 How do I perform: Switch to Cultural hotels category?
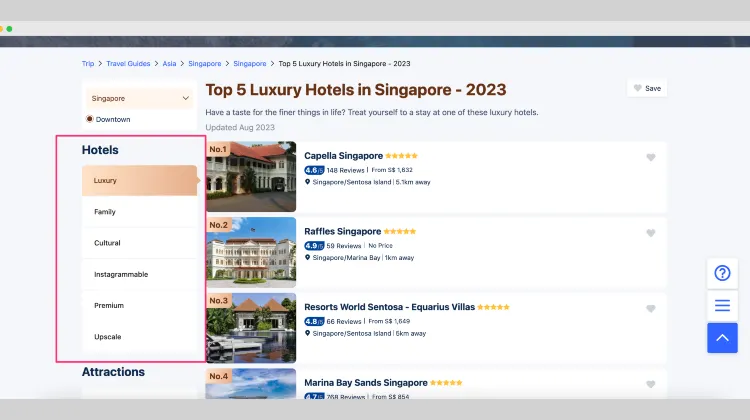pos(139,243)
